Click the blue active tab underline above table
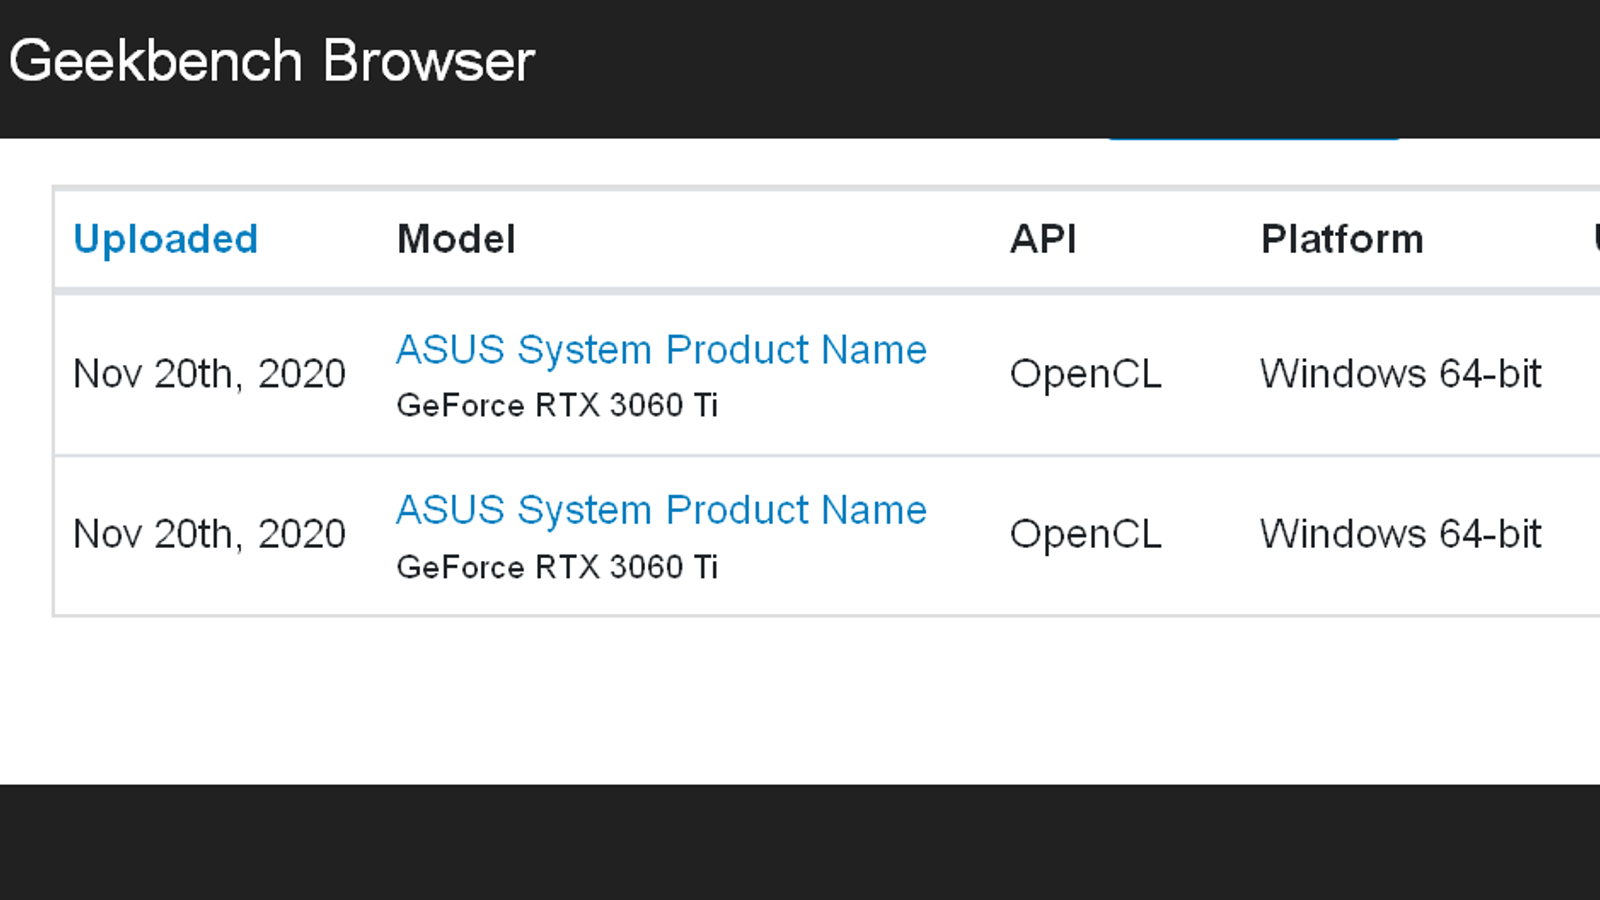1600x900 pixels. tap(1253, 139)
